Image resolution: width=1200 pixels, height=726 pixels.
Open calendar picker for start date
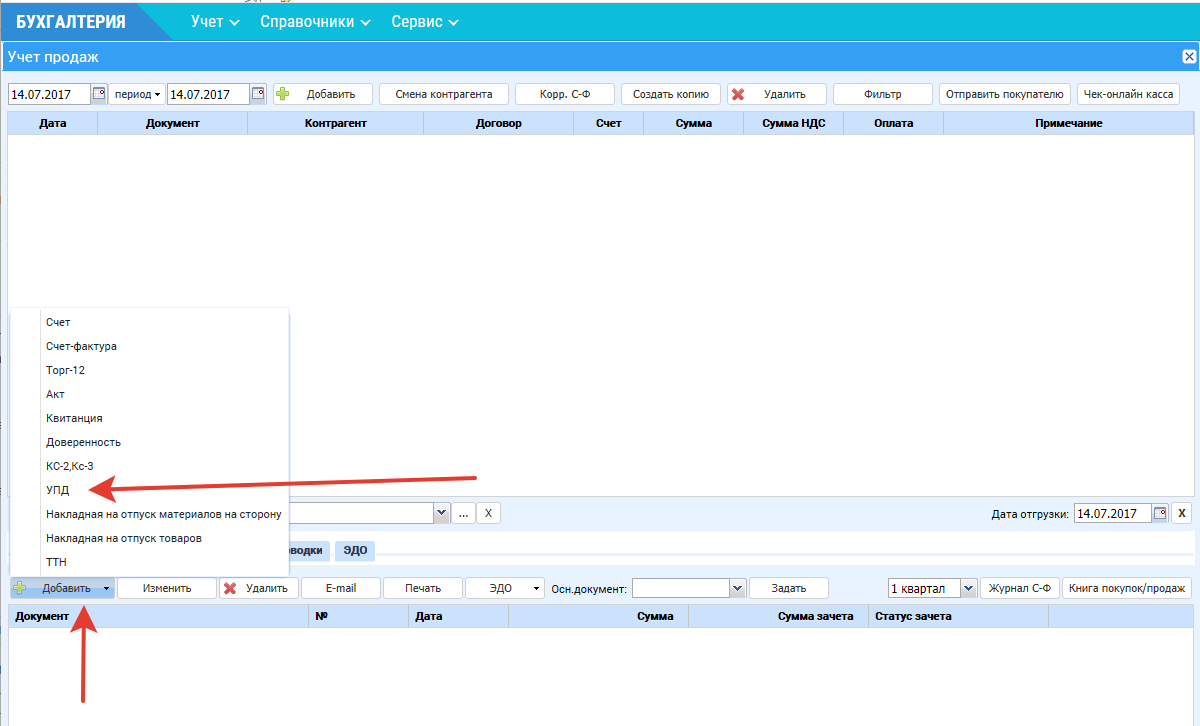[99, 94]
